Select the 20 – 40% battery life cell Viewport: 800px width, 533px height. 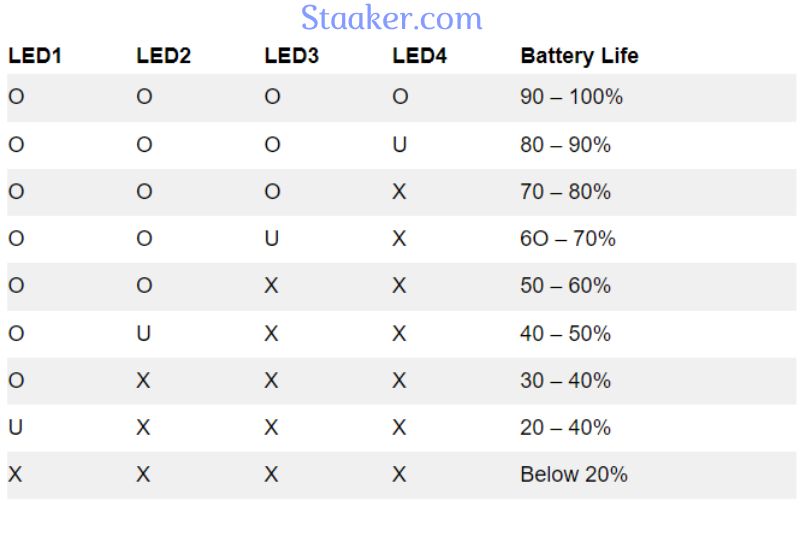pyautogui.click(x=565, y=427)
